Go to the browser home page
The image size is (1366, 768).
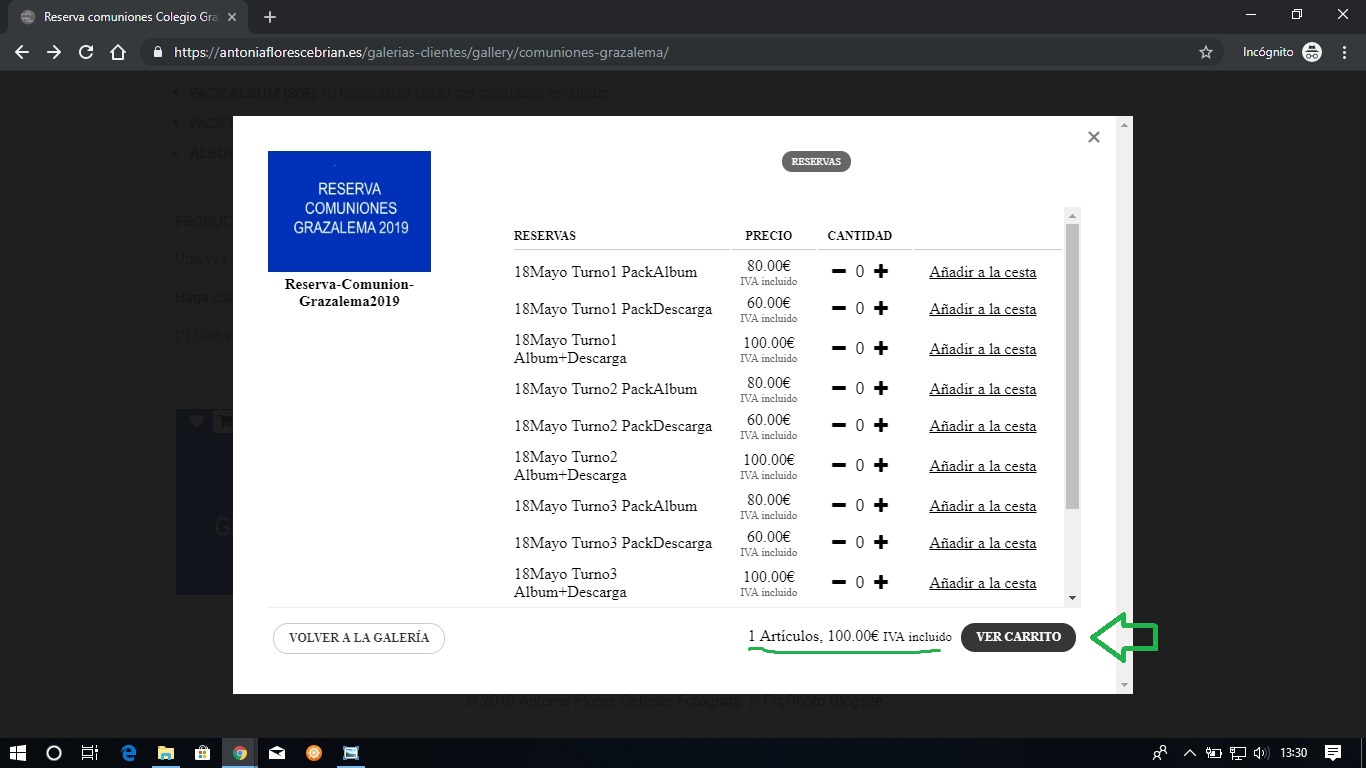pyautogui.click(x=118, y=52)
